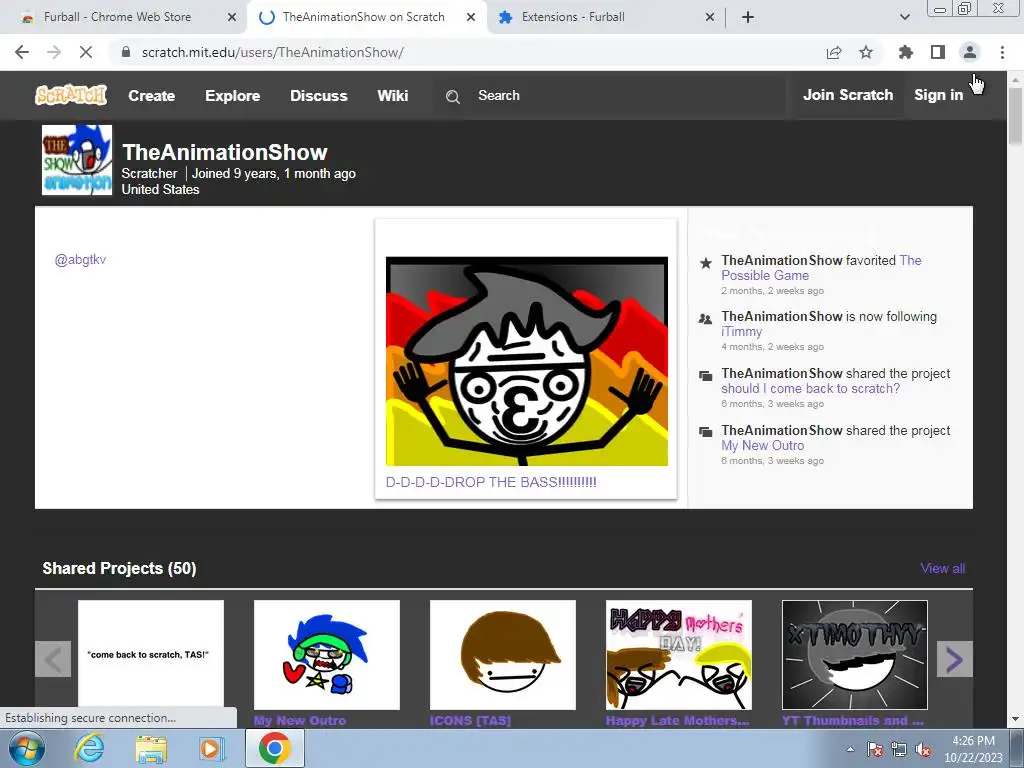Image resolution: width=1024 pixels, height=768 pixels.
Task: Show next shared projects with right arrow
Action: click(955, 659)
